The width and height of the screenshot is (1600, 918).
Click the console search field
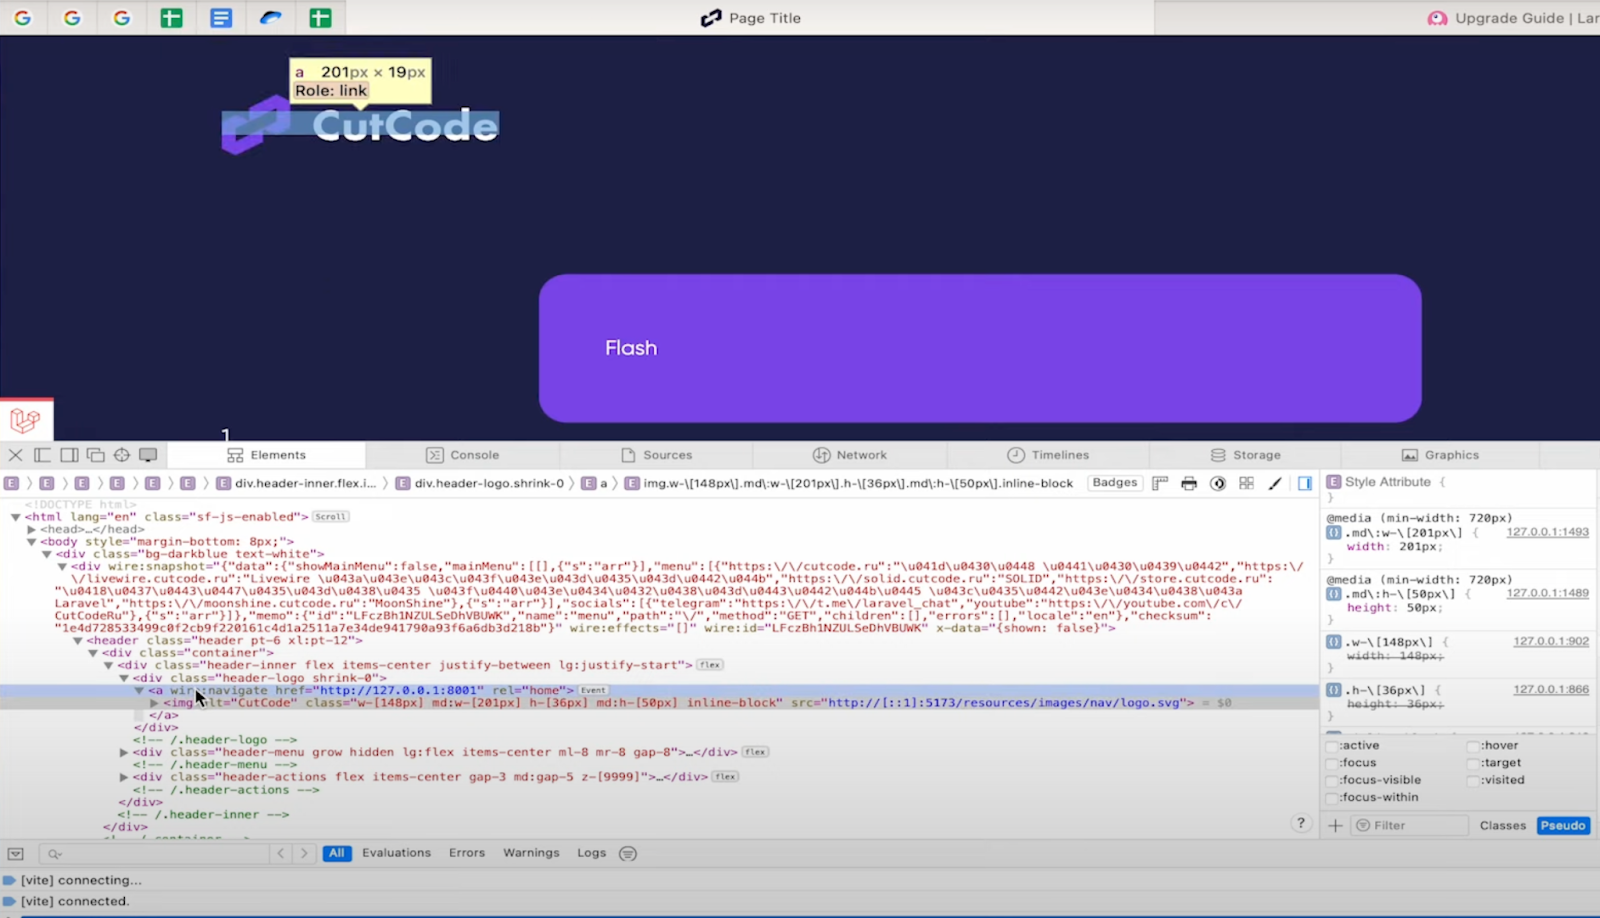tap(155, 853)
